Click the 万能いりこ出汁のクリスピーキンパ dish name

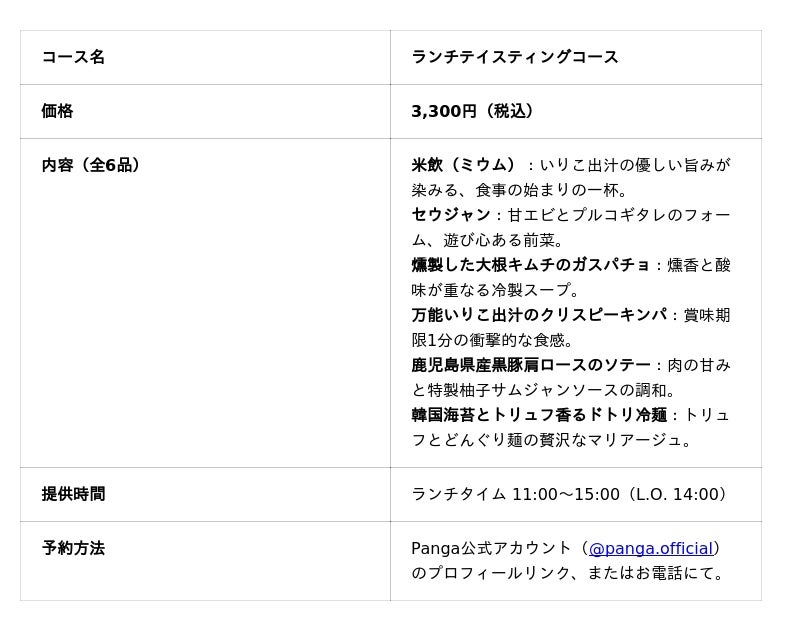click(538, 315)
